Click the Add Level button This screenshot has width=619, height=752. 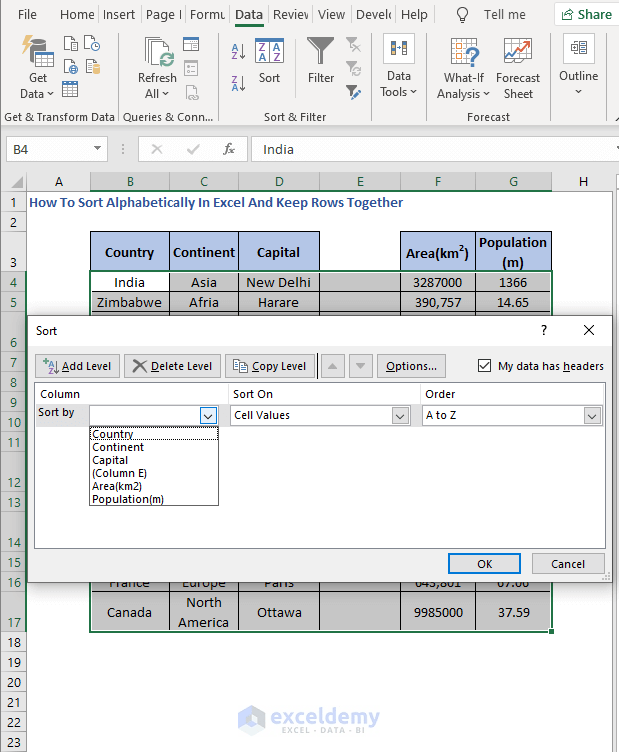(77, 366)
